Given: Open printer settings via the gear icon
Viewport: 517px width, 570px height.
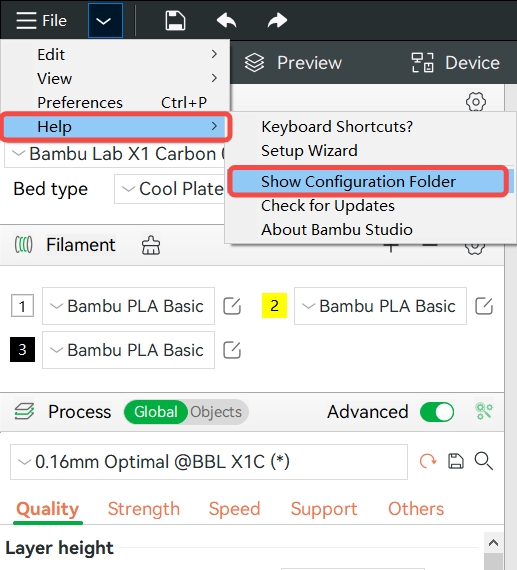Looking at the screenshot, I should [476, 101].
